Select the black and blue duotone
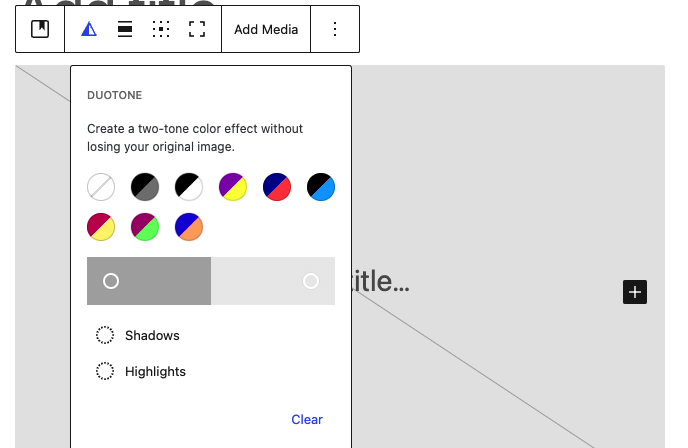This screenshot has width=688, height=448. pos(321,187)
